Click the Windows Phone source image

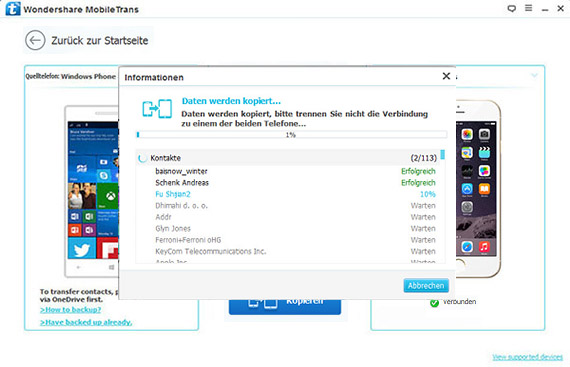pos(92,191)
